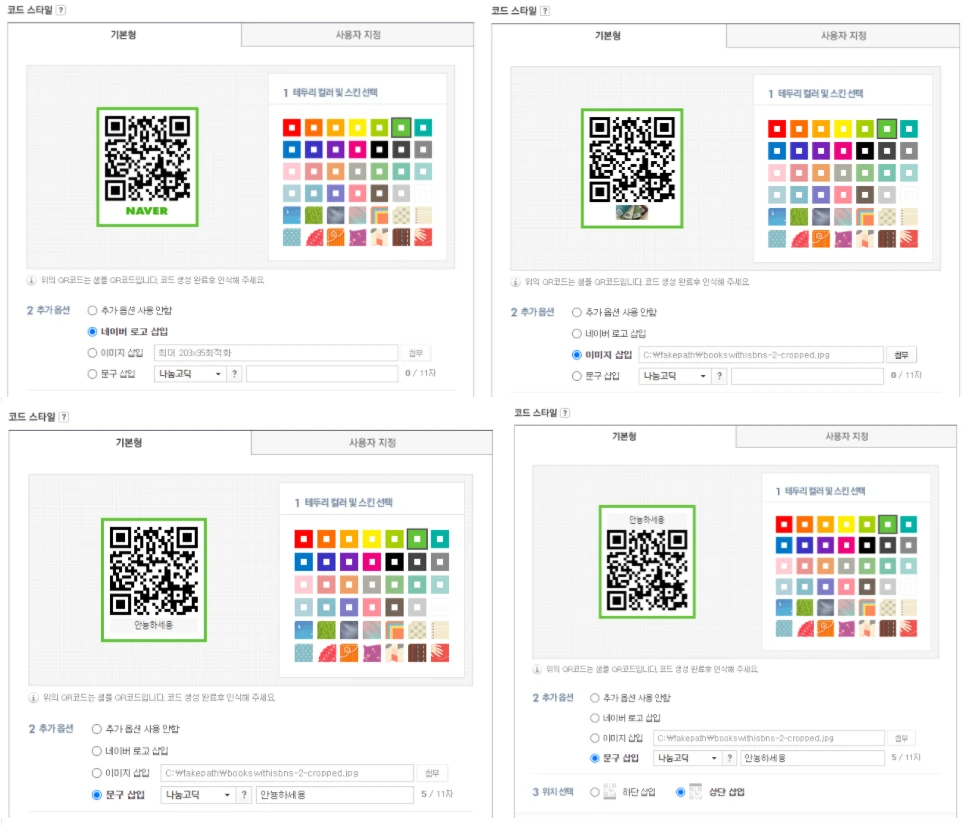Choose yellow border color in bottom-right panel
Viewport: 964px width, 825px height.
(846, 524)
